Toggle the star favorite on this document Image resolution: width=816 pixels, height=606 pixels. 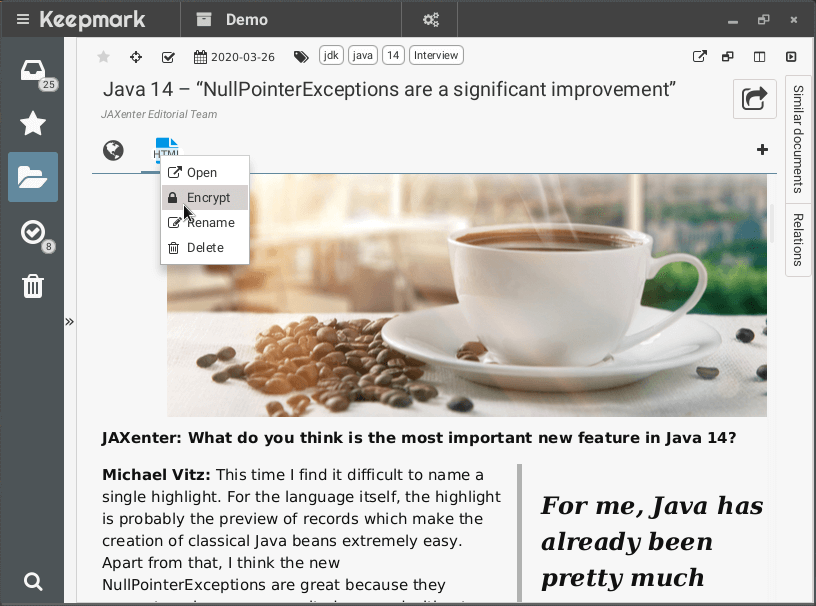103,57
